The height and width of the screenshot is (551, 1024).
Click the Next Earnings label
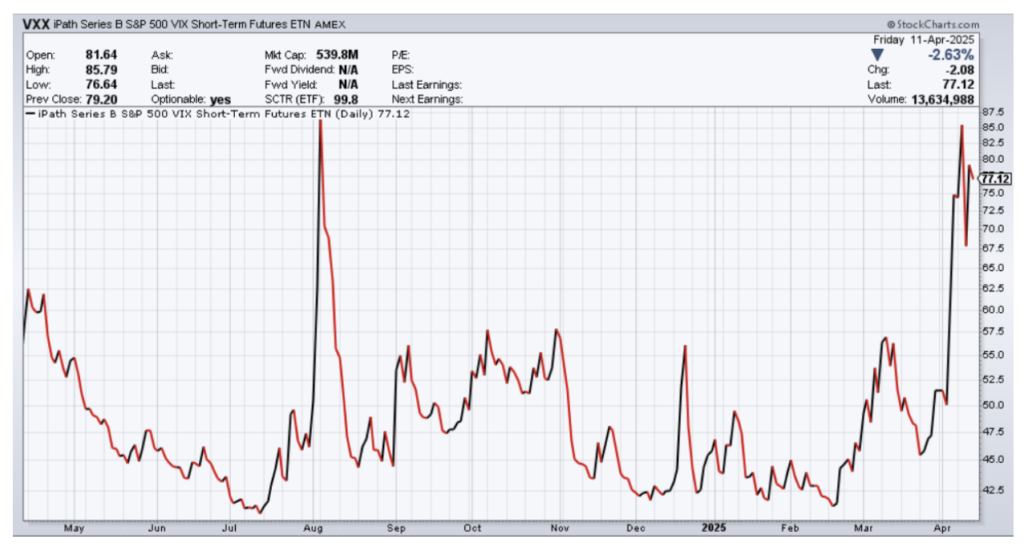427,99
